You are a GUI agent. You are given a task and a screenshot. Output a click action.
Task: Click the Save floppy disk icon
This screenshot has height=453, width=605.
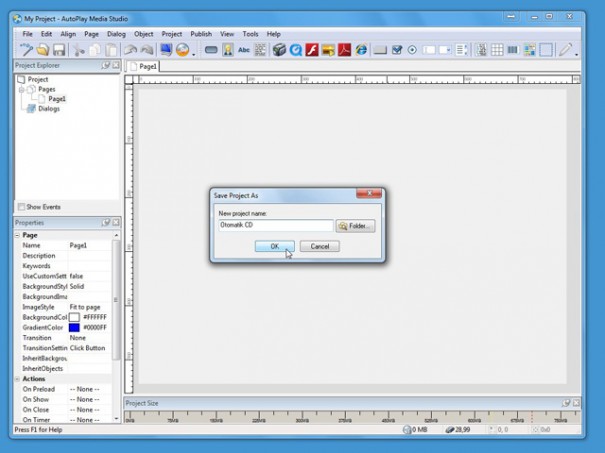point(59,50)
